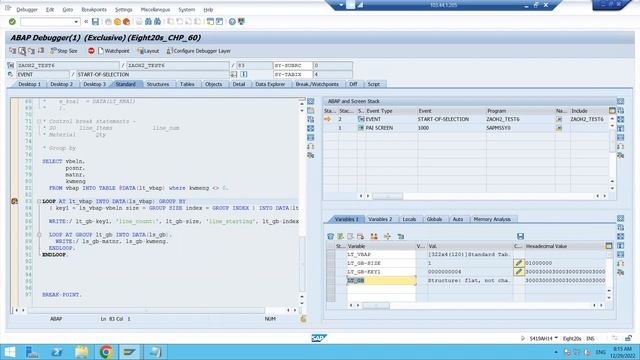Collapse the LOOP AT lt_vbap block
640x360 pixels.
[39, 201]
